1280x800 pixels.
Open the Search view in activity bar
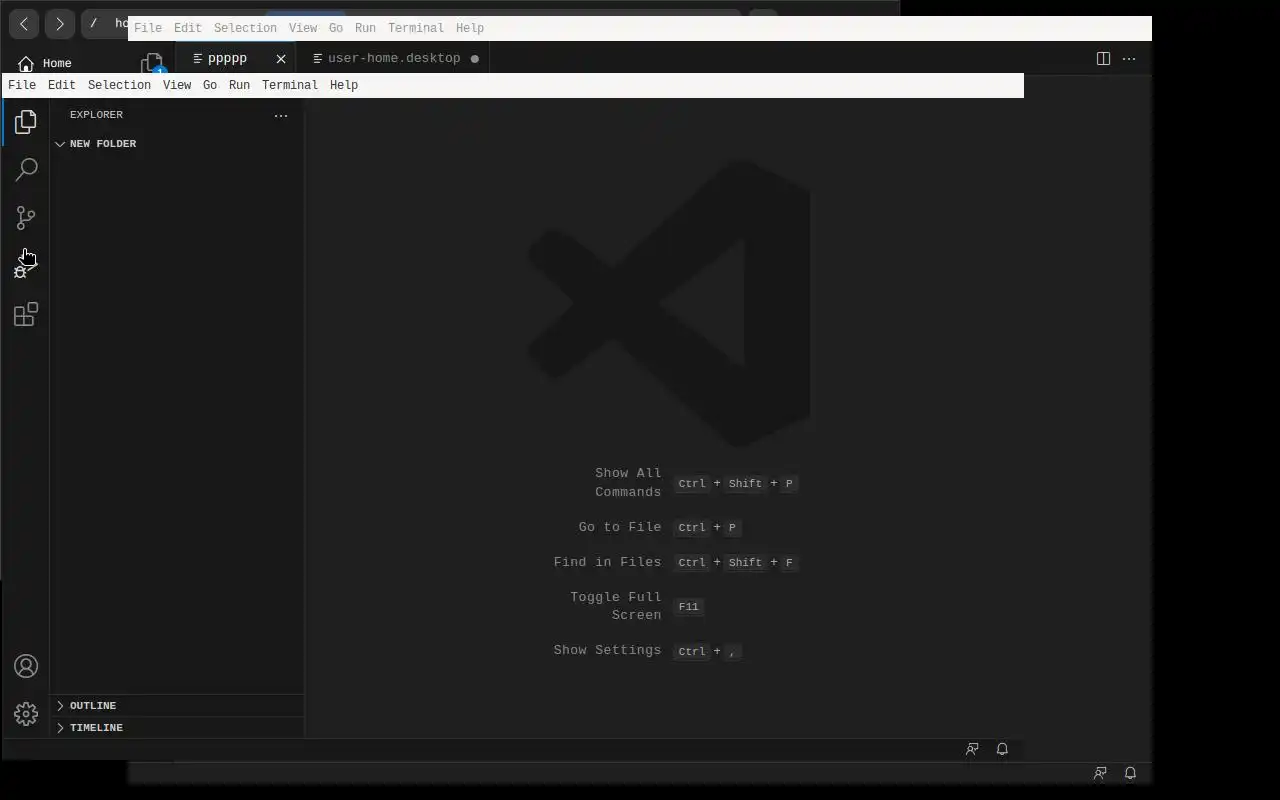26,170
